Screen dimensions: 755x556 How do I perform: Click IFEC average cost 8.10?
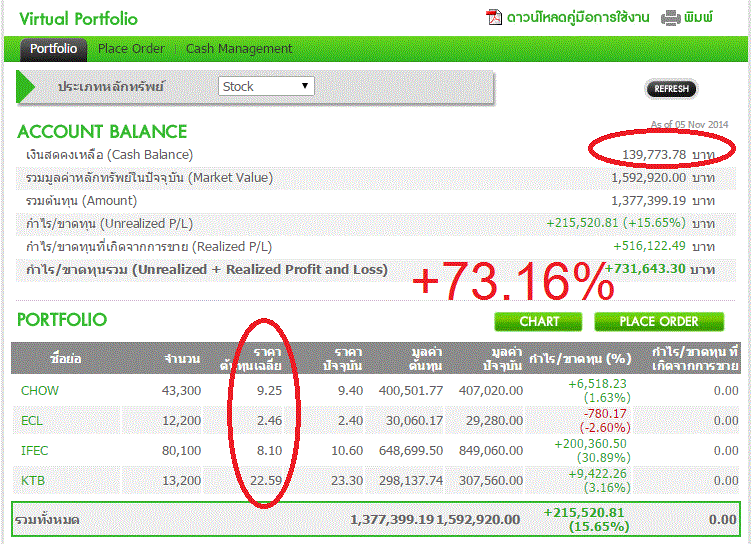pyautogui.click(x=269, y=451)
